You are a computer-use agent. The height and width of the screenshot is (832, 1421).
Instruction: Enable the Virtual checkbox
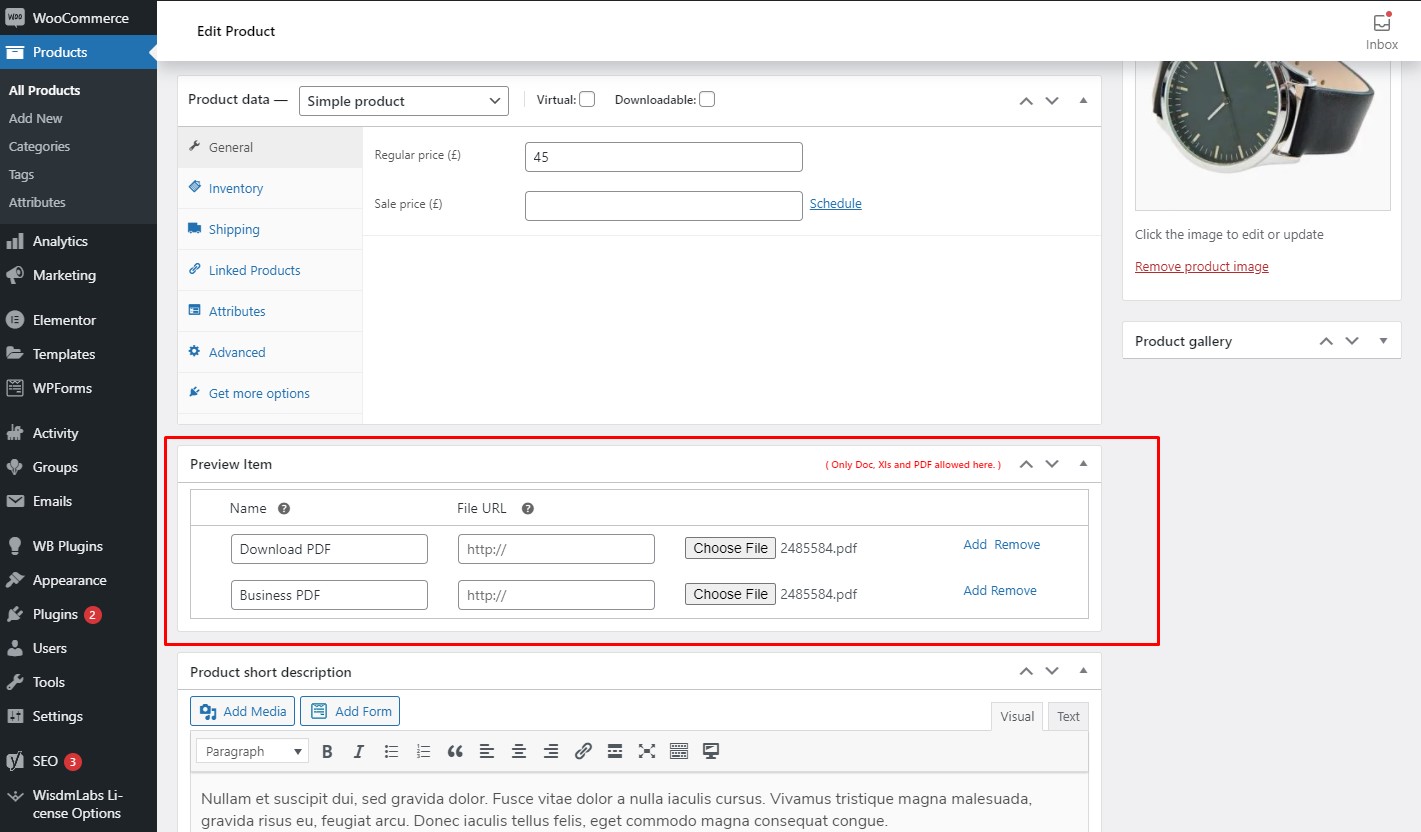pos(587,98)
